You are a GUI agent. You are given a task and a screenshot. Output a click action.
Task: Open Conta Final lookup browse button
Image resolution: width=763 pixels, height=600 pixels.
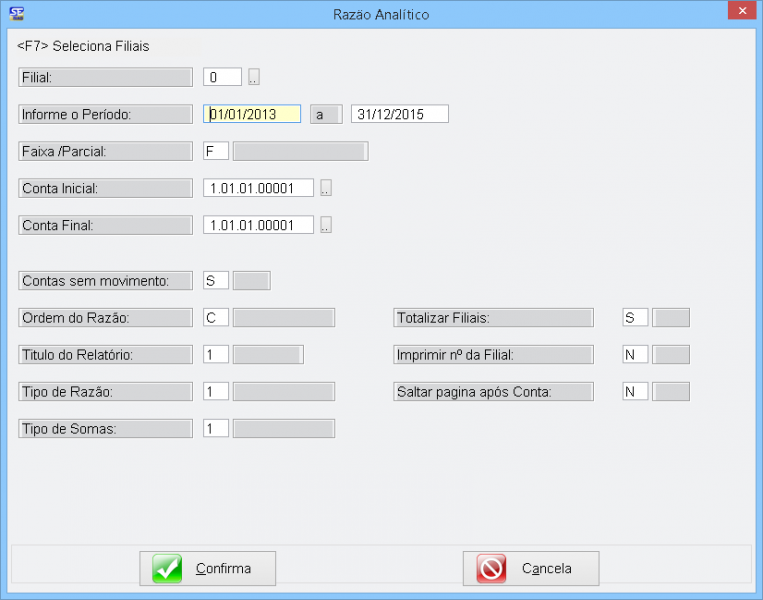pos(326,225)
